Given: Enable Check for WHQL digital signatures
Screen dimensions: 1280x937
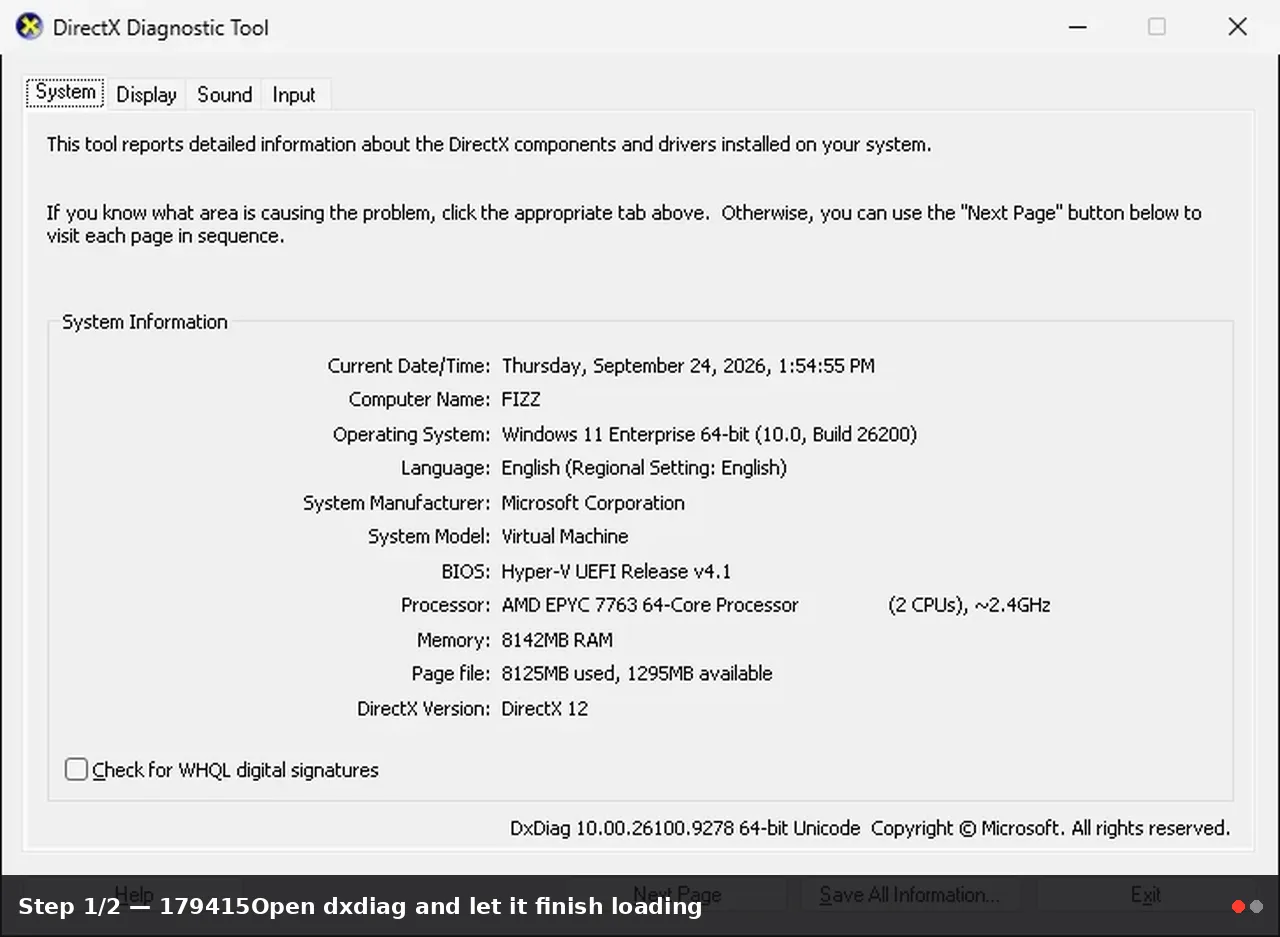Looking at the screenshot, I should [x=76, y=769].
